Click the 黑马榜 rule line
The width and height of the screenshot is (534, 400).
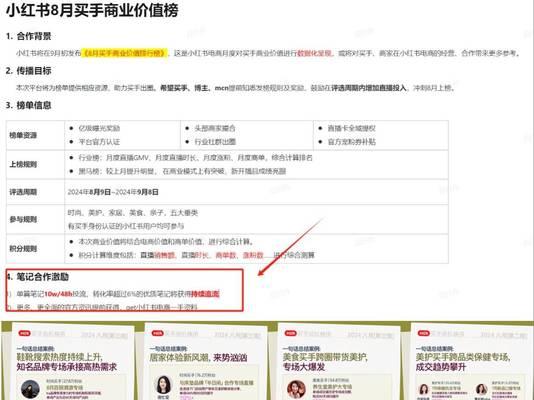[x=182, y=171]
